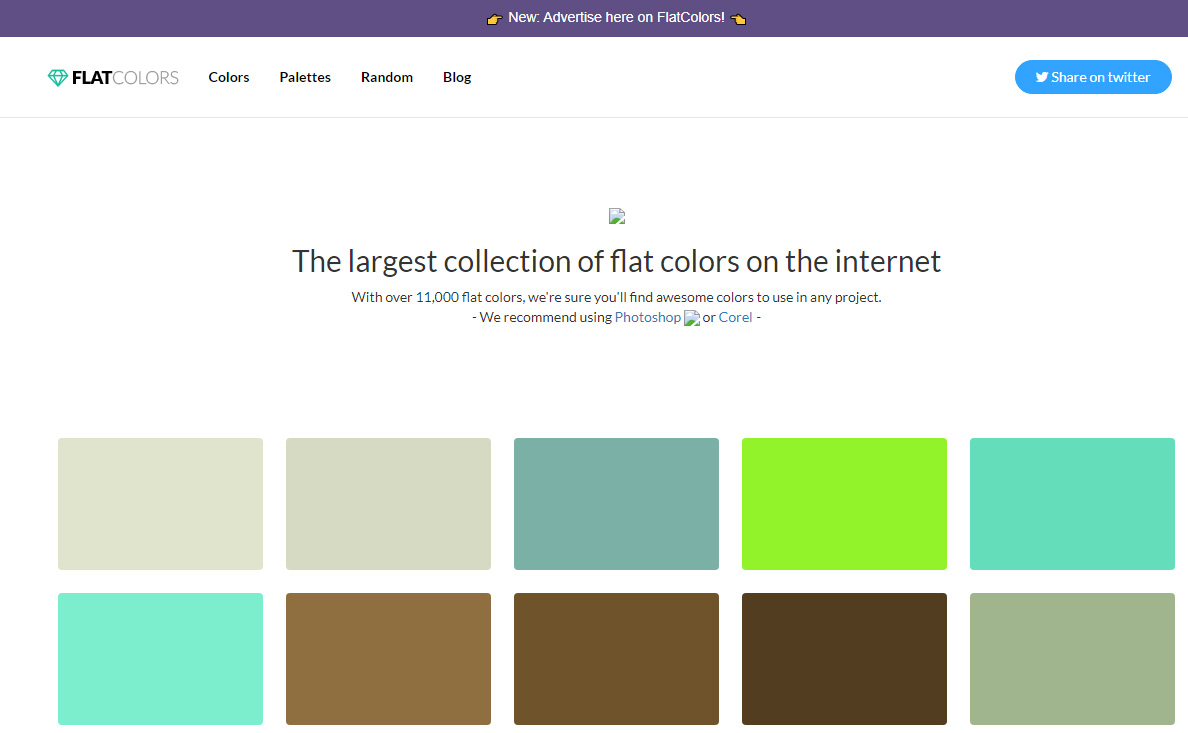Click the right pointing-hand emoji in the banner
The image size is (1188, 733).
pos(739,18)
